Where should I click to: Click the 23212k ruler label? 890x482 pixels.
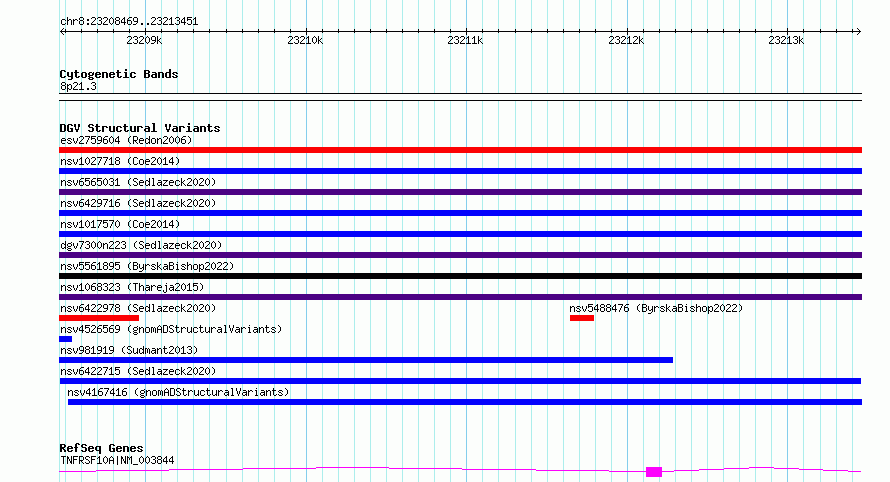(x=626, y=40)
